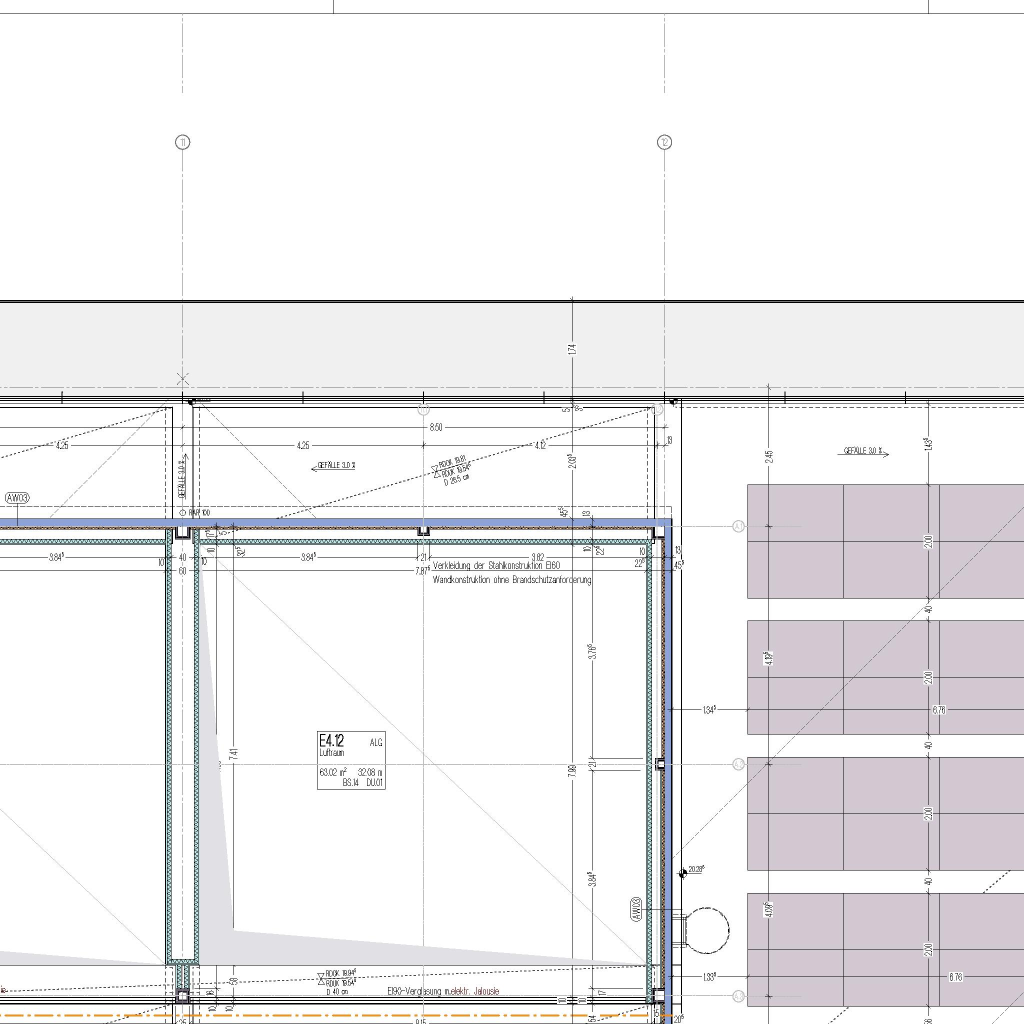The image size is (1024, 1024).
Task: Select the 4.12 dimension text
Action: [540, 445]
